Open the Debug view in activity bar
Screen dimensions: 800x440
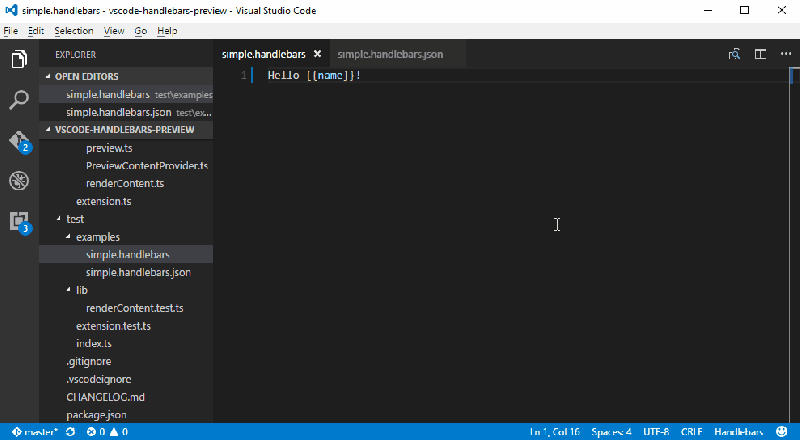tap(19, 181)
